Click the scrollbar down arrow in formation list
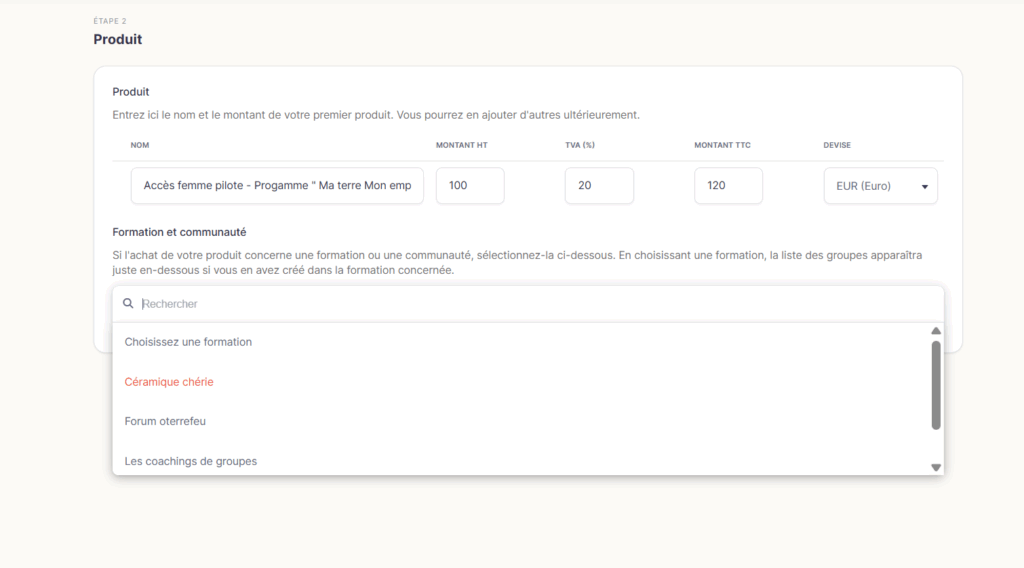Viewport: 1024px width, 568px height. point(936,467)
